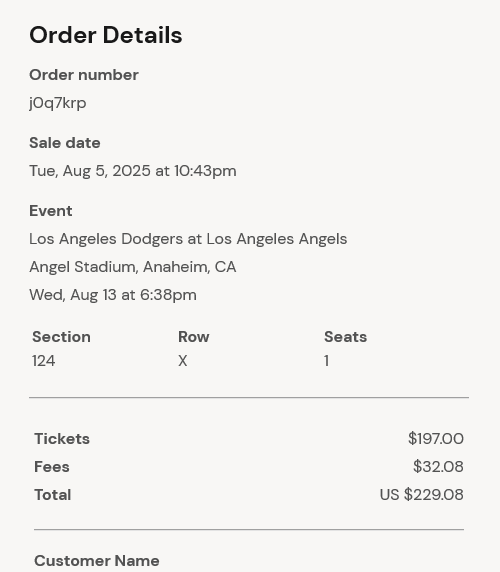Click the Order number label

[84, 75]
